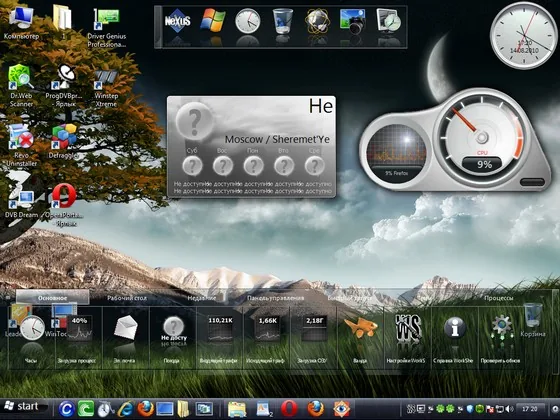560x420 pixels.
Task: Switch to the Процессы shelf tab
Action: 499,298
